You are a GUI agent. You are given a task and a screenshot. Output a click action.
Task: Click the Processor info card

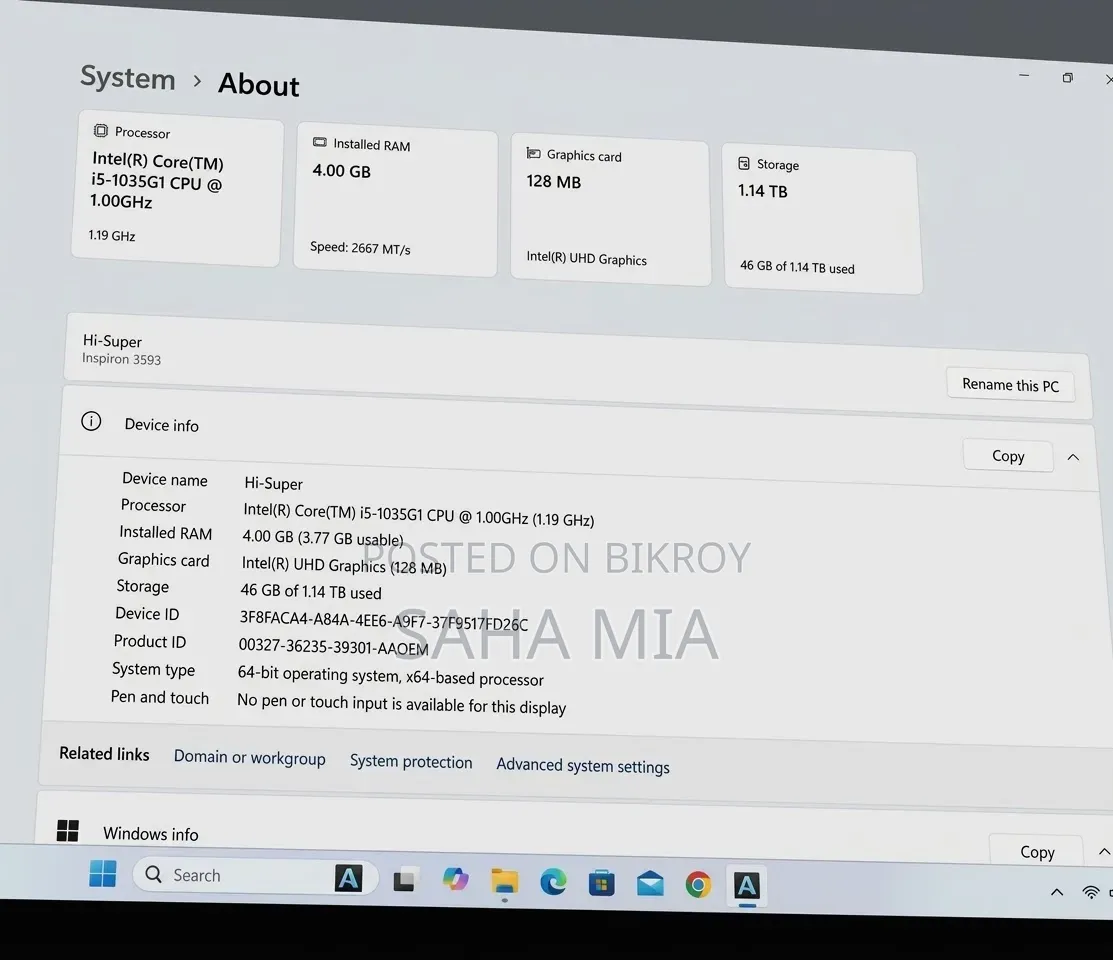176,188
